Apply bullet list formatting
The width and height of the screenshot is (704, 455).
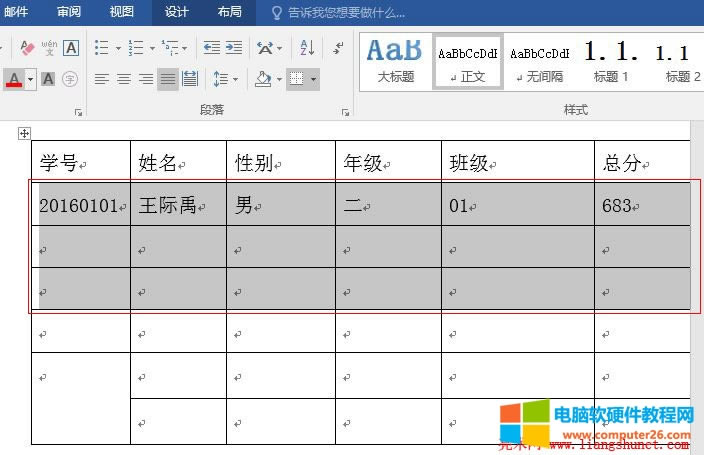pos(101,48)
